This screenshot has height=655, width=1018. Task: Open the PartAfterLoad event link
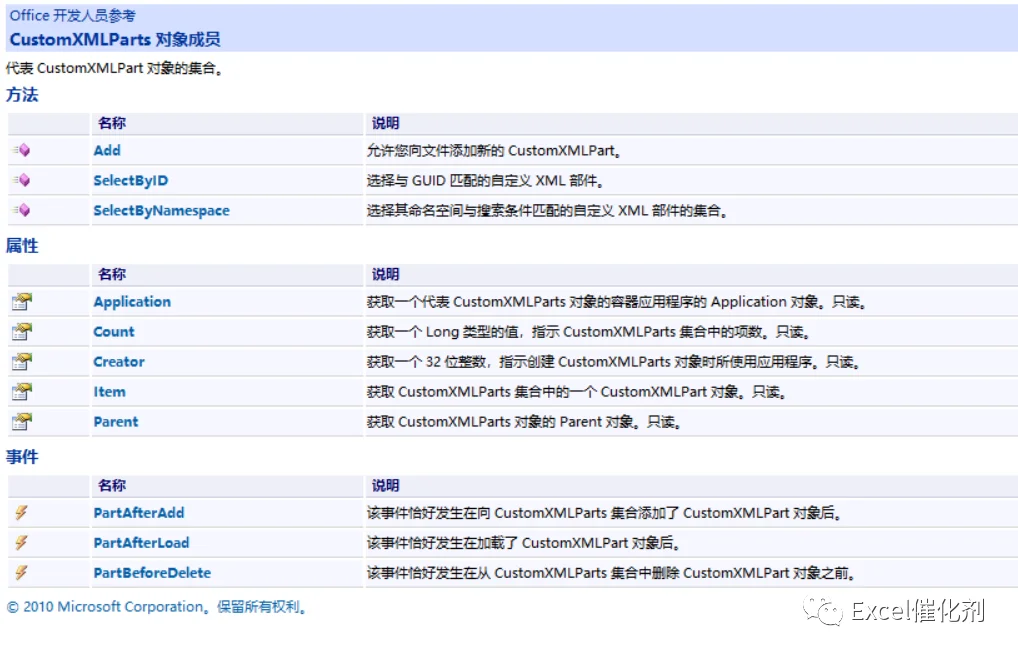pos(142,543)
